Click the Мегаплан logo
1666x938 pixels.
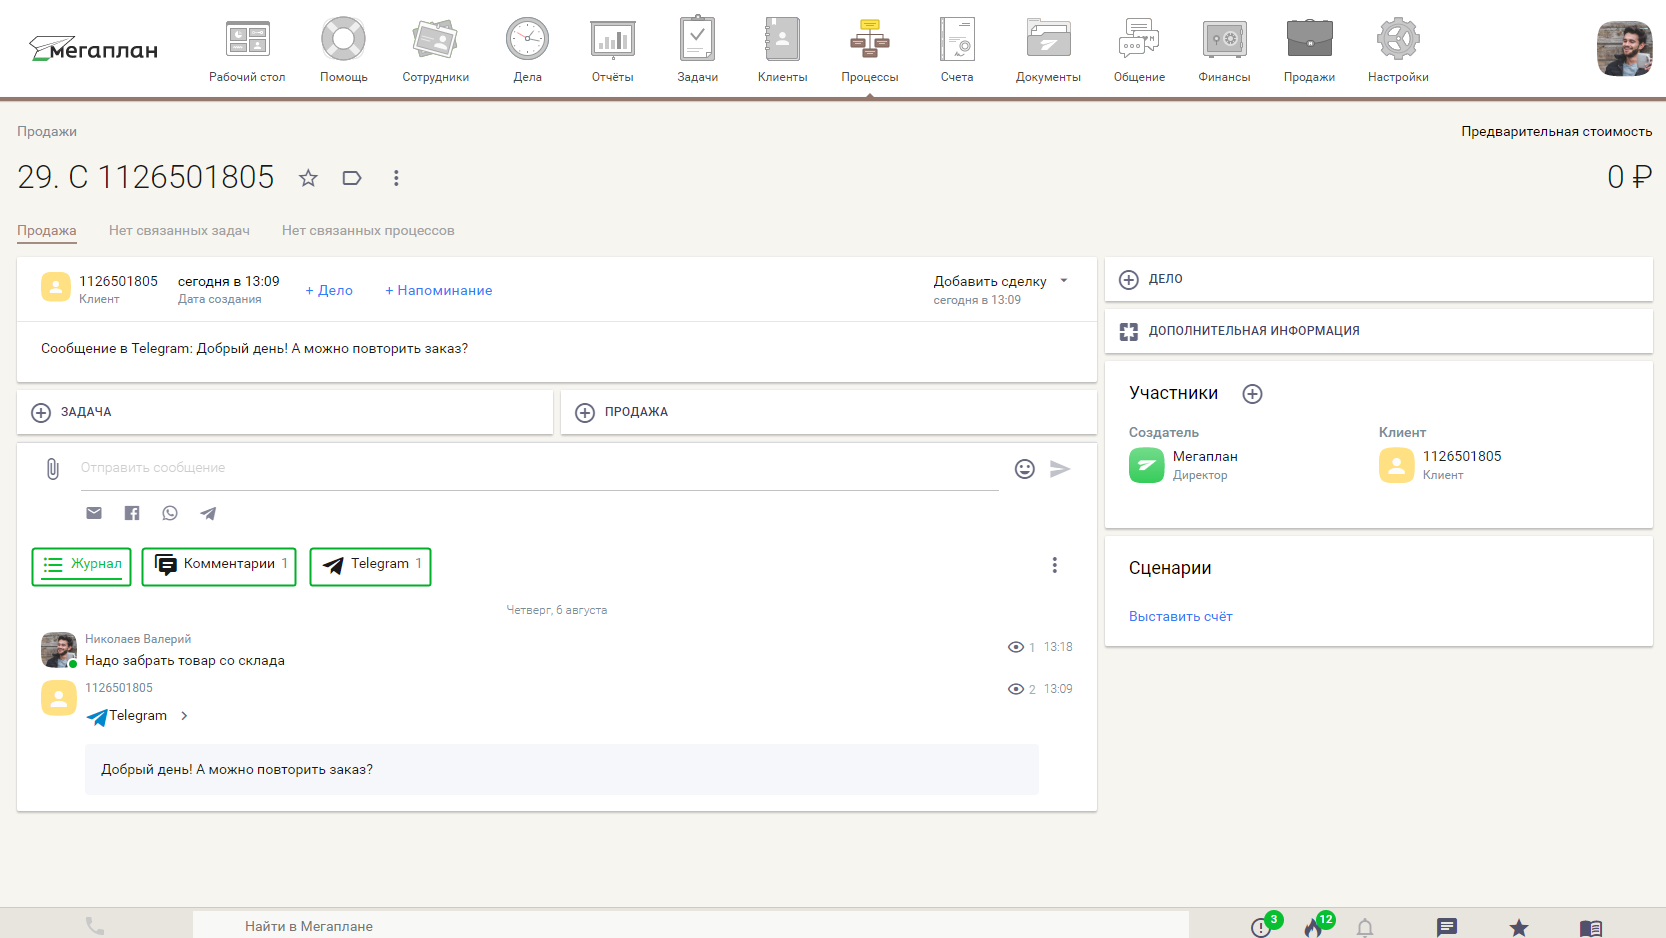93,49
